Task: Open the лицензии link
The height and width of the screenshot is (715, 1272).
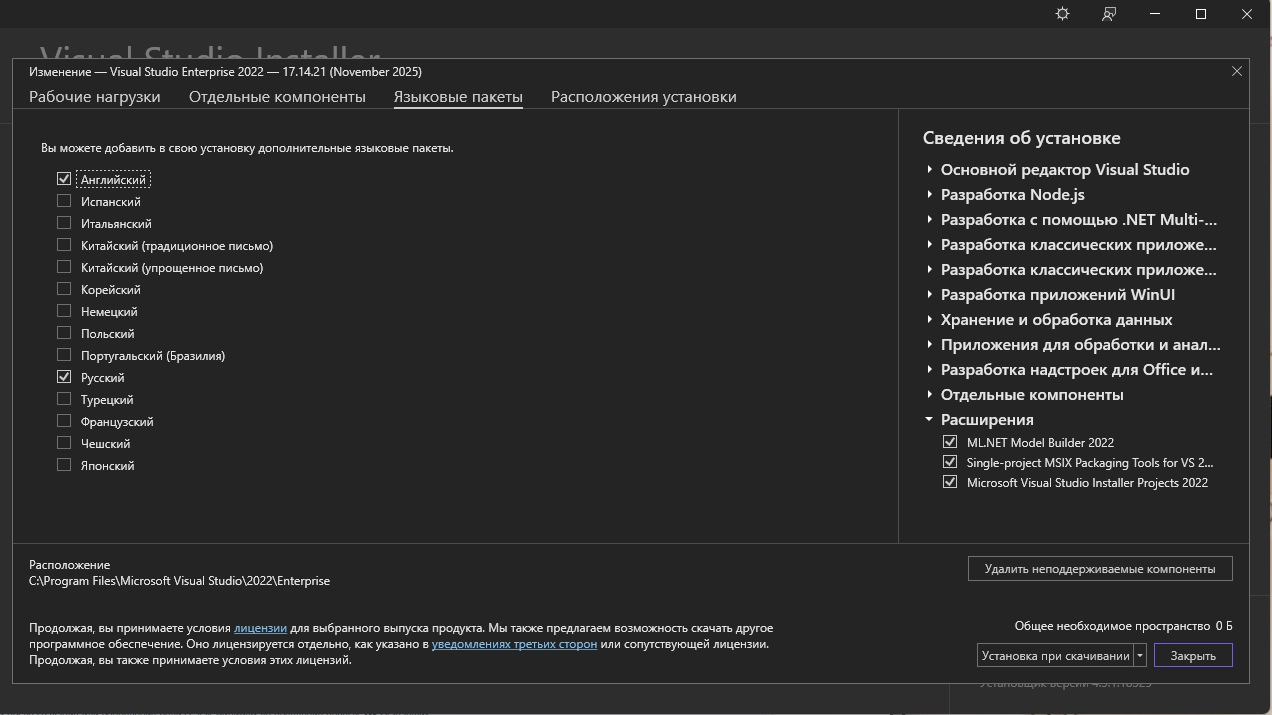Action: (260, 628)
